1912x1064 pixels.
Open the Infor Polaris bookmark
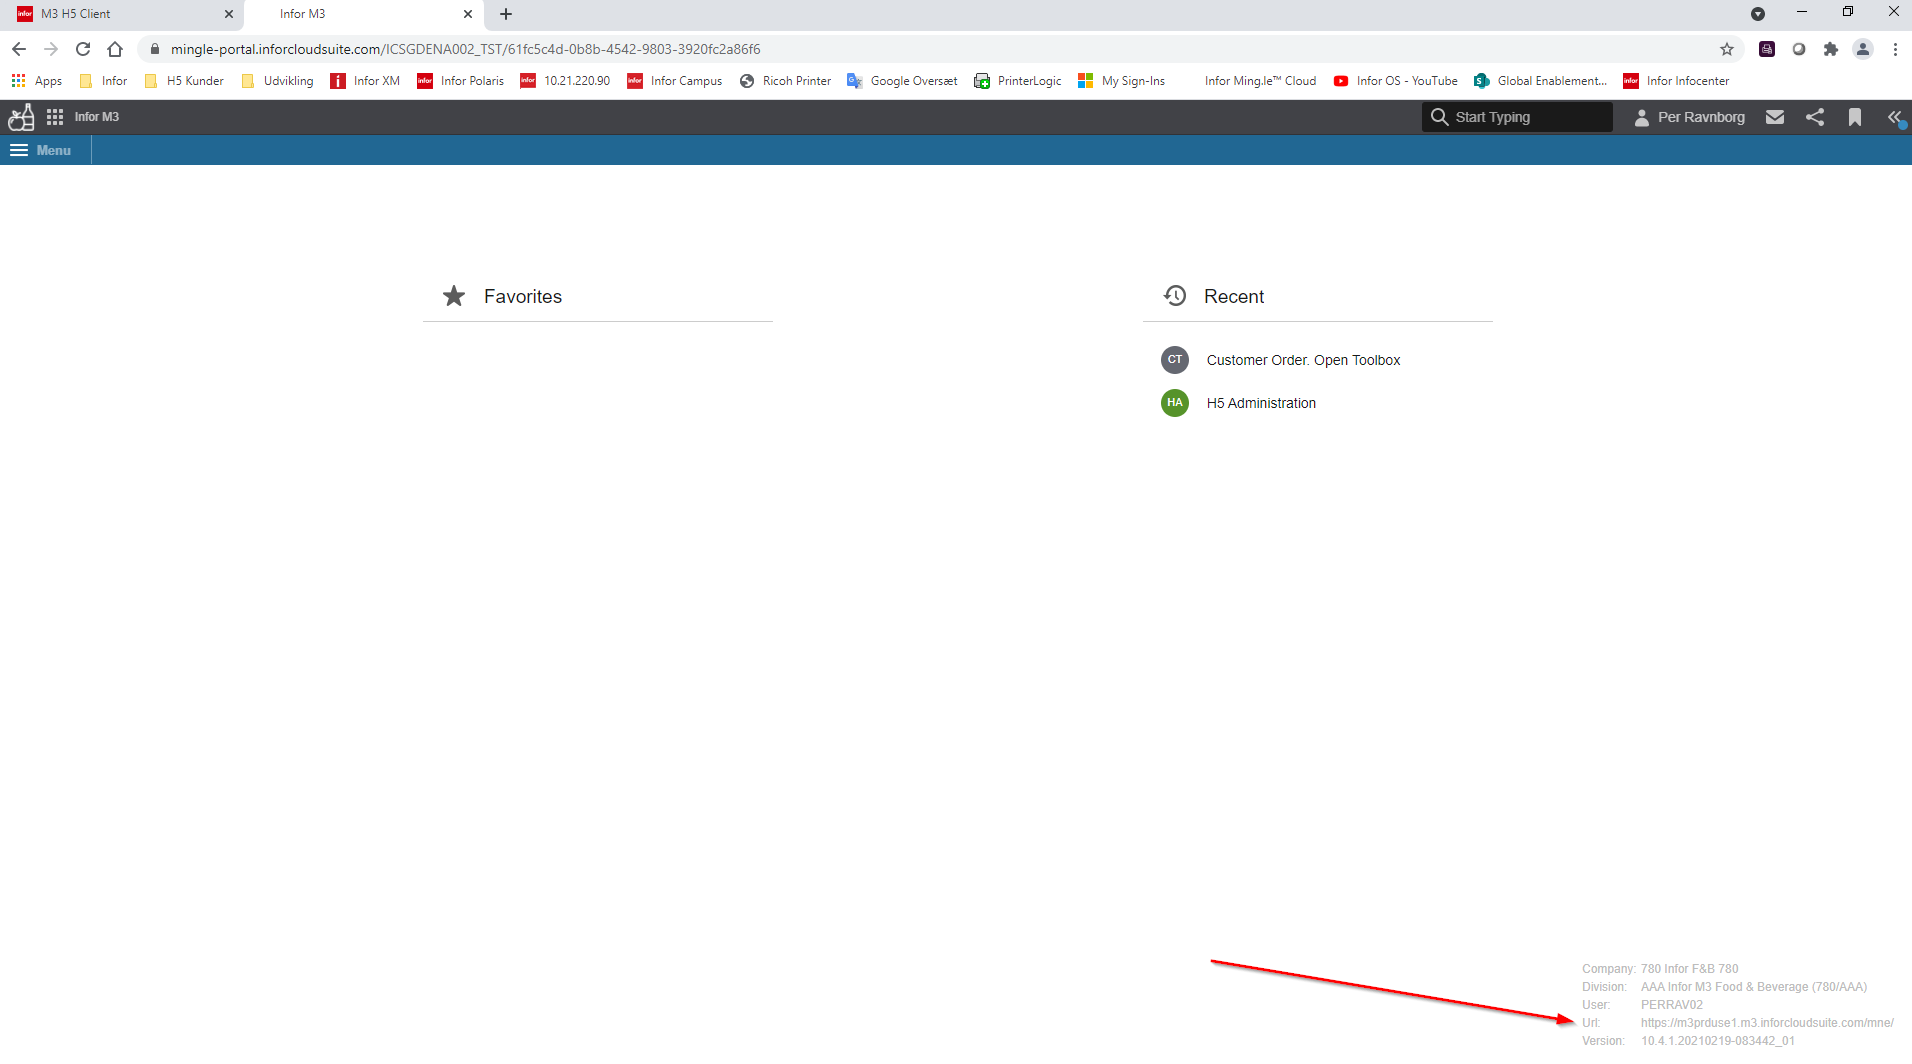coord(461,81)
